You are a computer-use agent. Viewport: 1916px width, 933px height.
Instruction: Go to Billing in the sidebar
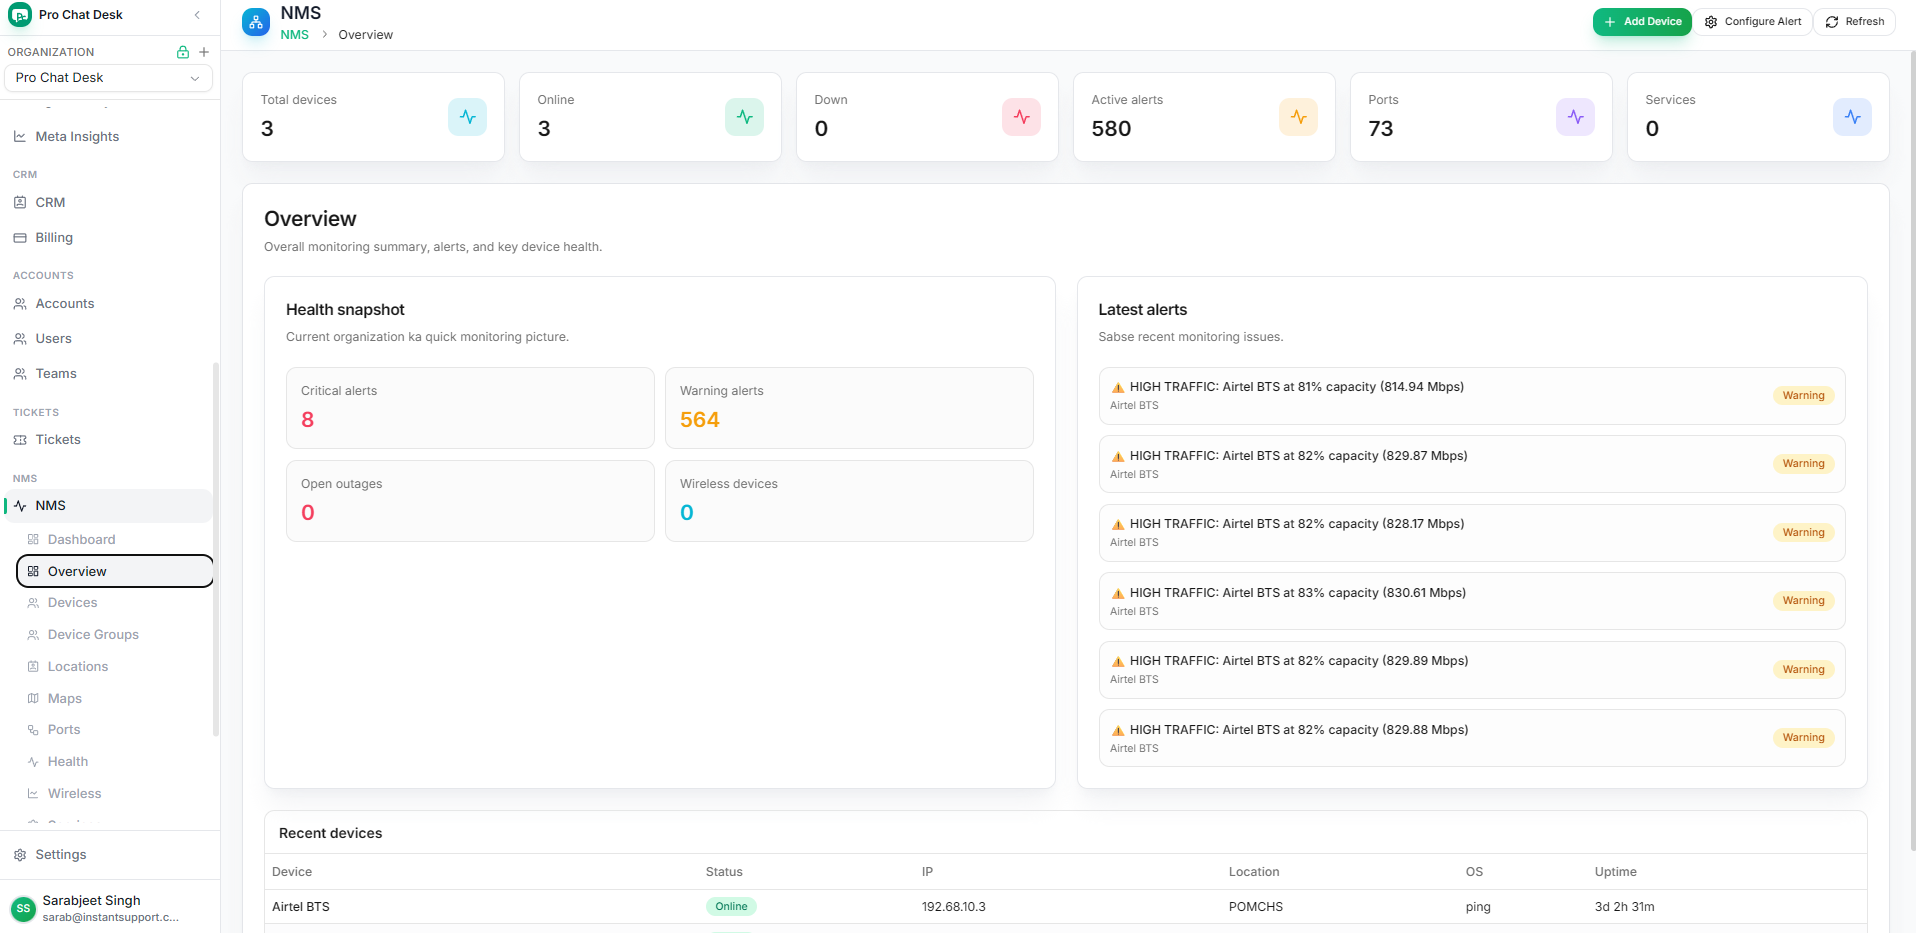pos(54,238)
